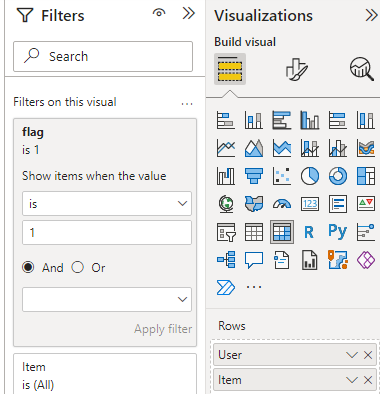
Task: Select Line and stacked column chart
Action: (x=310, y=148)
